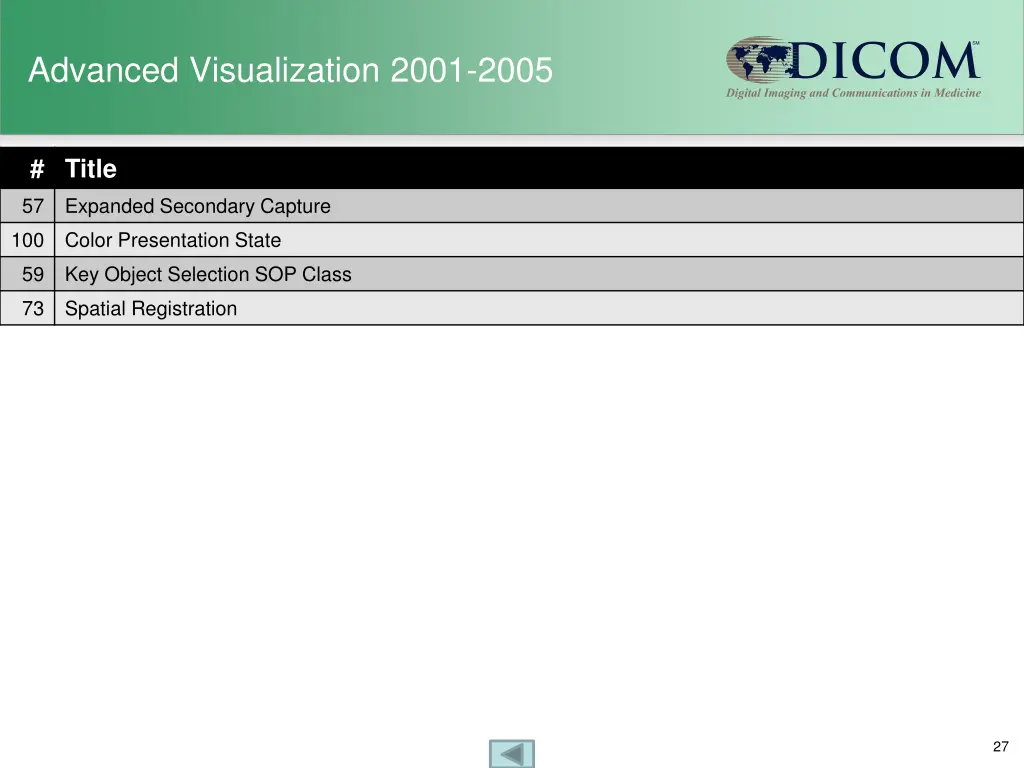Click the back arrow navigation button
Viewport: 1024px width, 768px height.
point(512,753)
